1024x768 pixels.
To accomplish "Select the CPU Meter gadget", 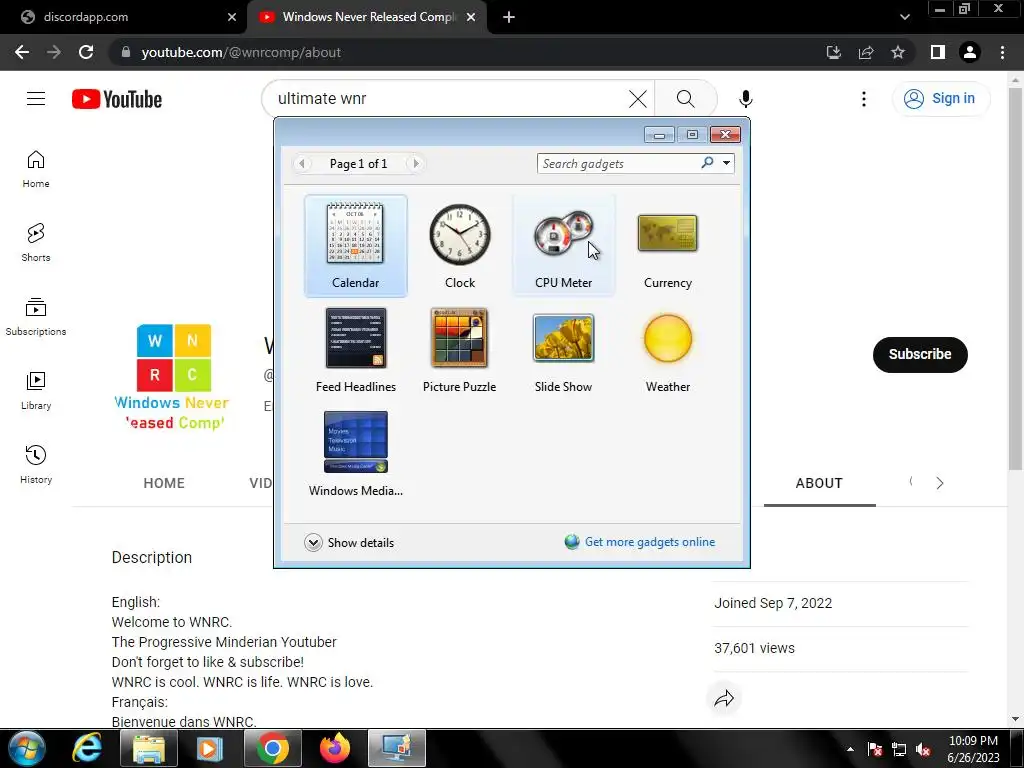I will pos(564,246).
